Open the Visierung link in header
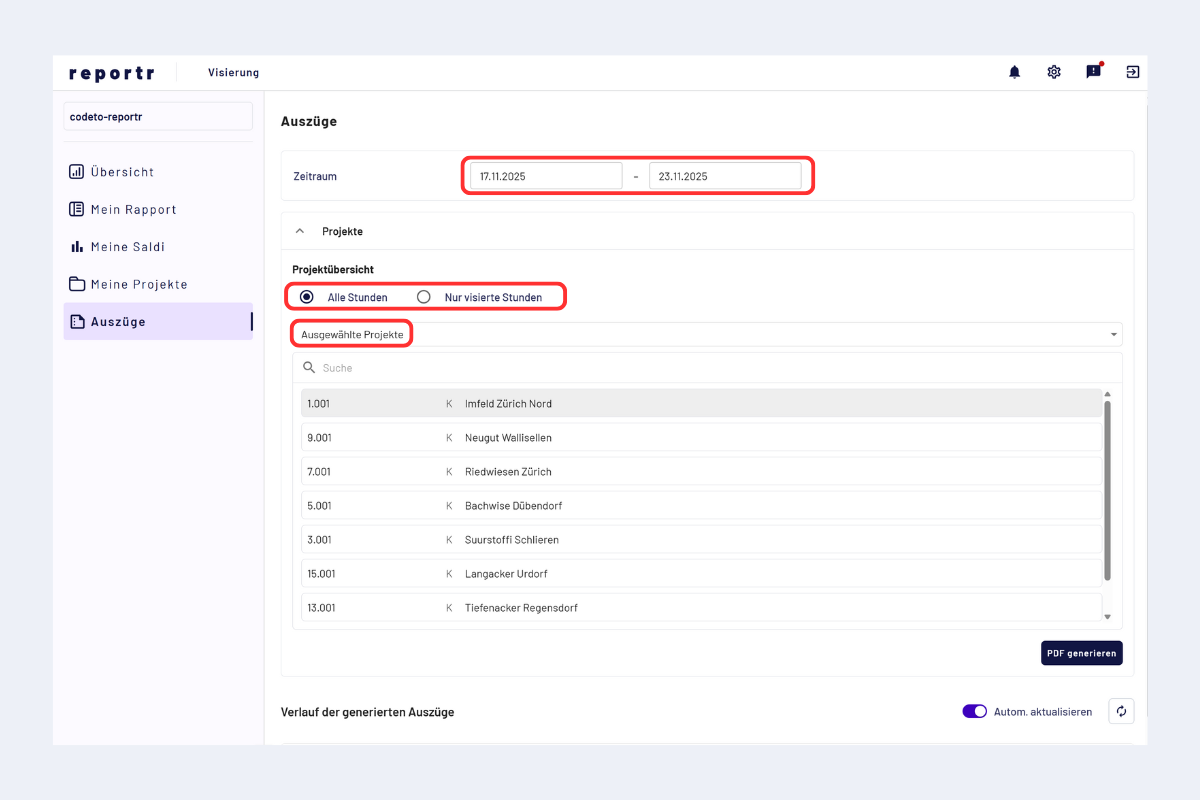 233,73
